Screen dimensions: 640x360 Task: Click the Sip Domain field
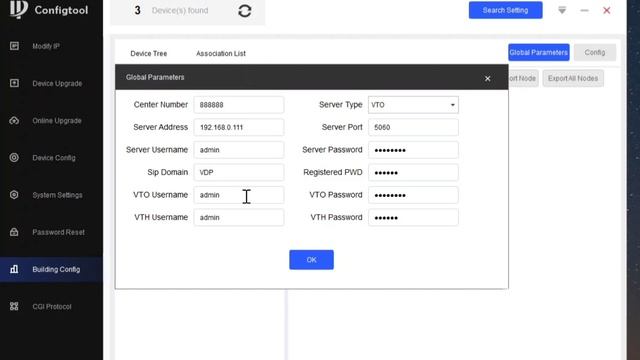(x=239, y=172)
